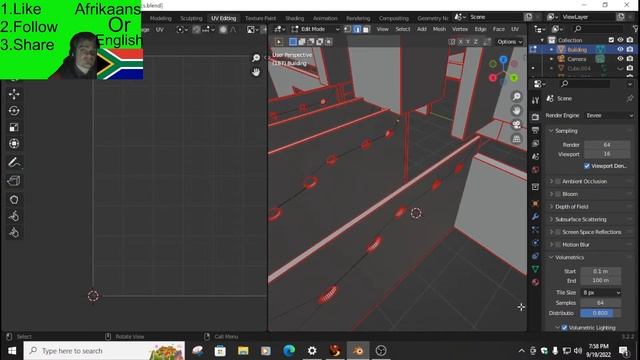Click the Volumetrics Start field 0.1 m
The width and height of the screenshot is (640, 360).
pos(600,271)
